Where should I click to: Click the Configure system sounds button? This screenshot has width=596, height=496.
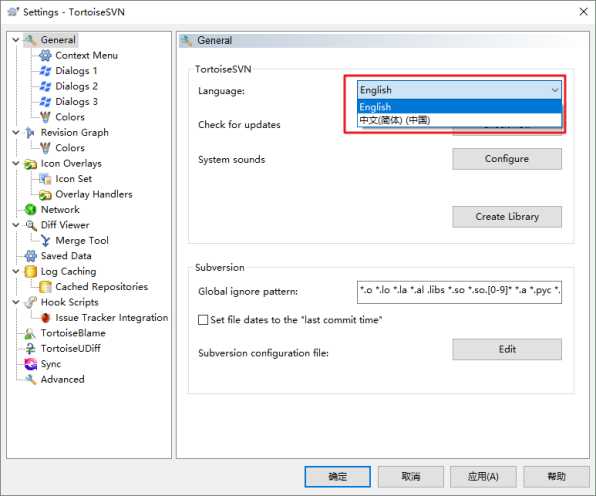click(x=507, y=159)
